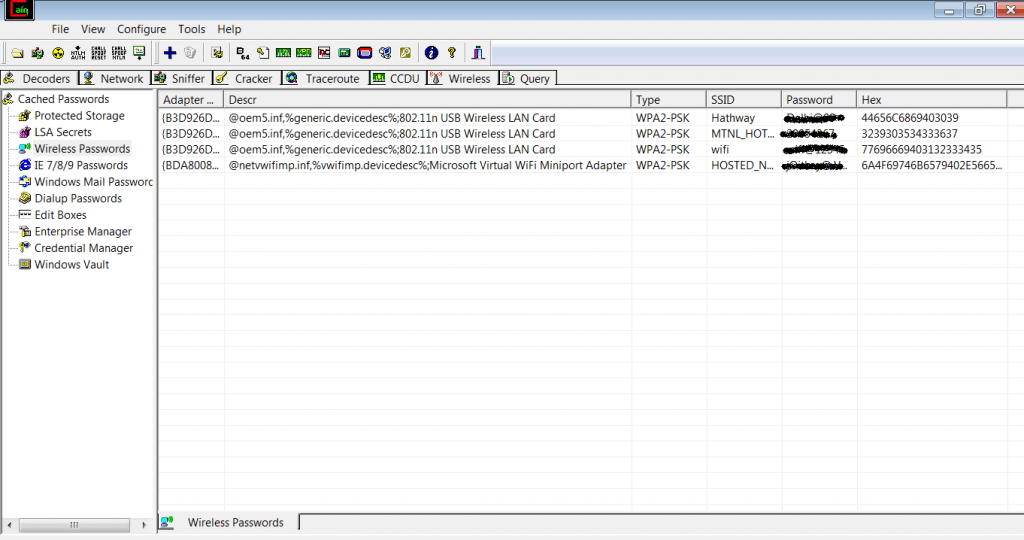Select Cached Passwords tree root
1024x540 pixels.
coord(63,99)
